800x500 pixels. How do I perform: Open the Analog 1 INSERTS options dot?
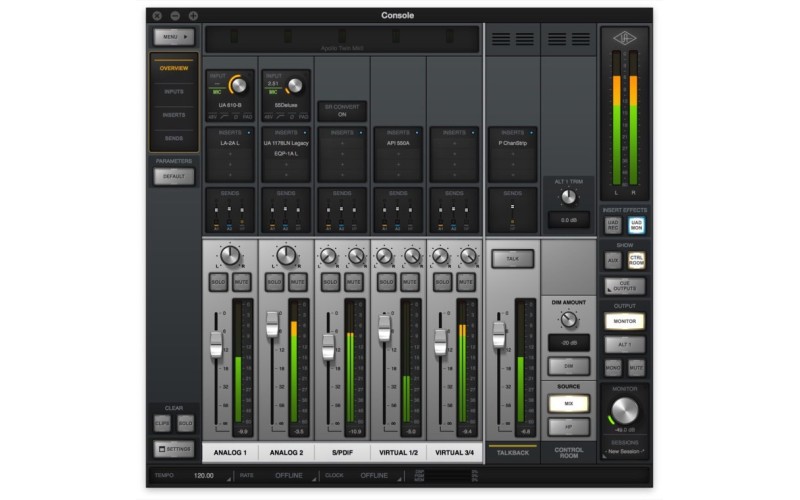[249, 133]
